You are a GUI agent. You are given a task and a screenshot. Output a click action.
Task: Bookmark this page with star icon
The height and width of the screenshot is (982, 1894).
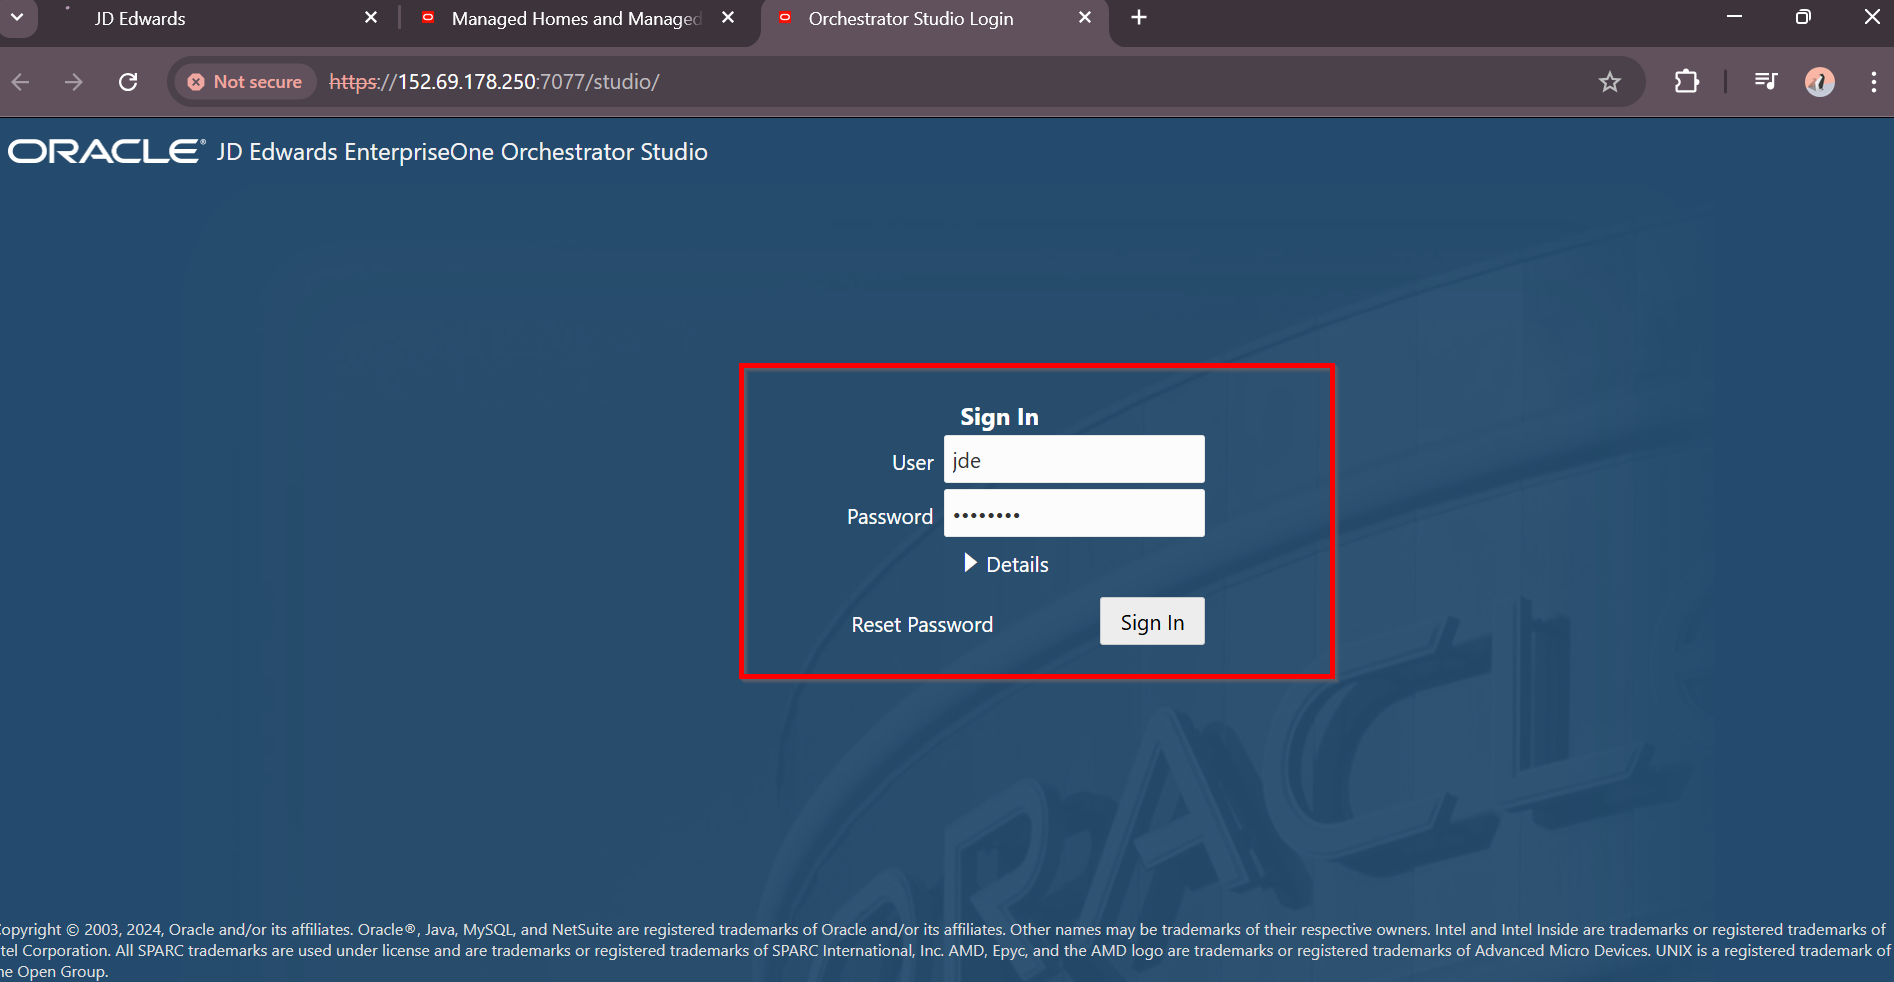coord(1609,82)
